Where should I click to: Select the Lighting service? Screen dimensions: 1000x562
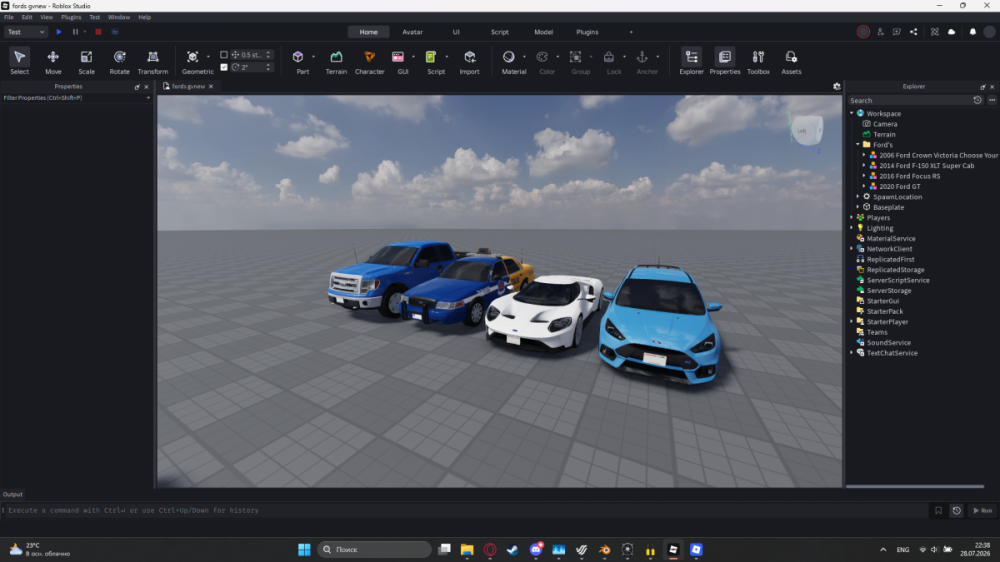[x=879, y=228]
